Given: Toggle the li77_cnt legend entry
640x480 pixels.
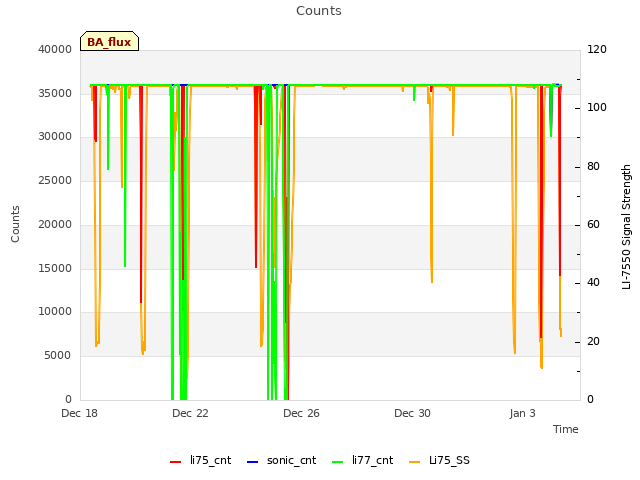Looking at the screenshot, I should coord(362,460).
